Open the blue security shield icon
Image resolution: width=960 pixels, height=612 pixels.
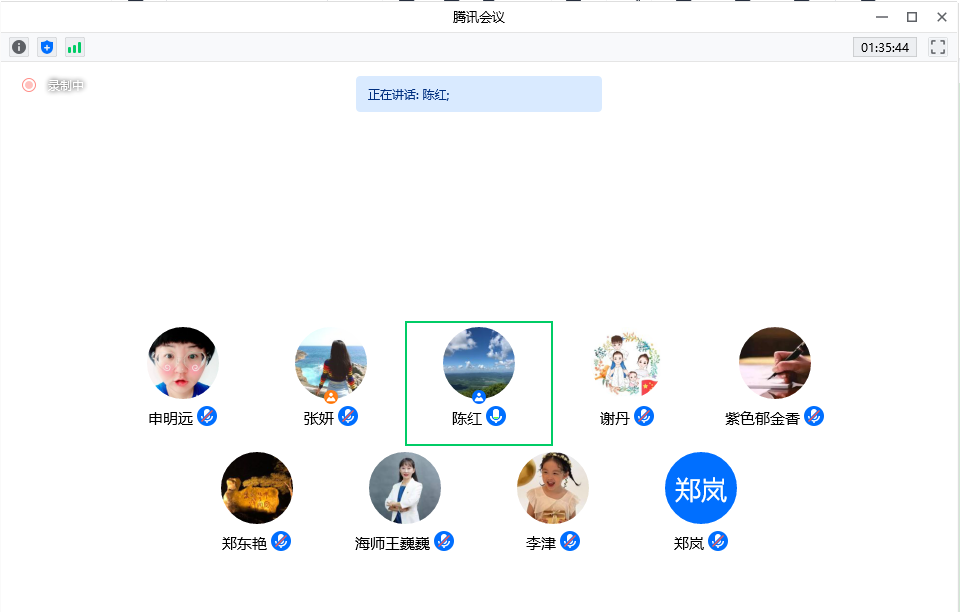47,47
